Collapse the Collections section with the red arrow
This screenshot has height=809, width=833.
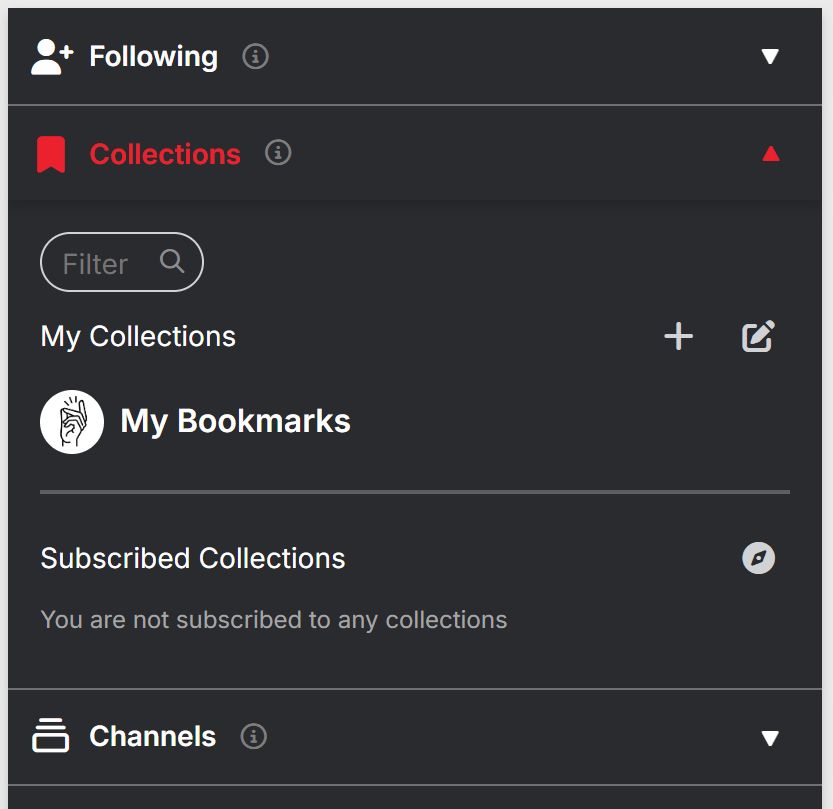pyautogui.click(x=770, y=154)
